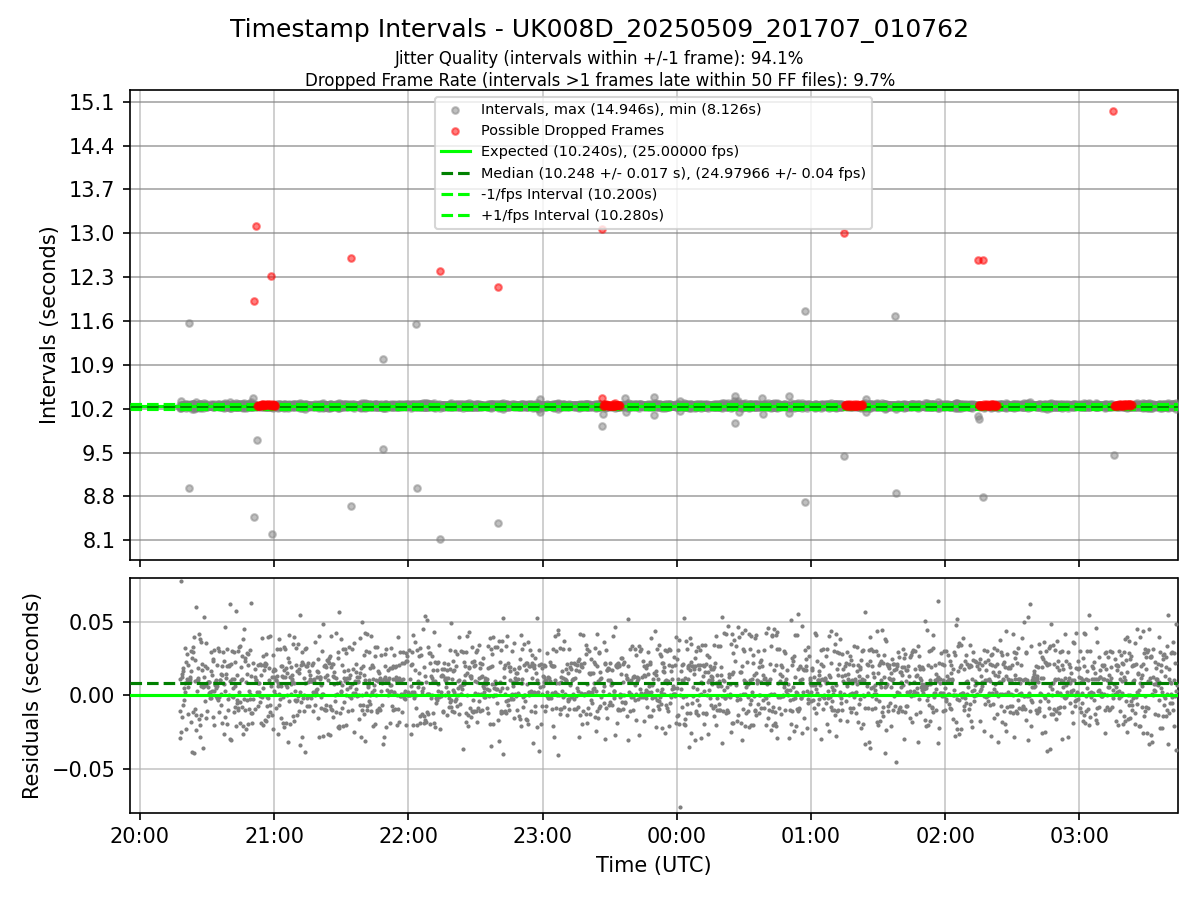
Task: Click the y-axis tick label 10.9
Action: (94, 365)
